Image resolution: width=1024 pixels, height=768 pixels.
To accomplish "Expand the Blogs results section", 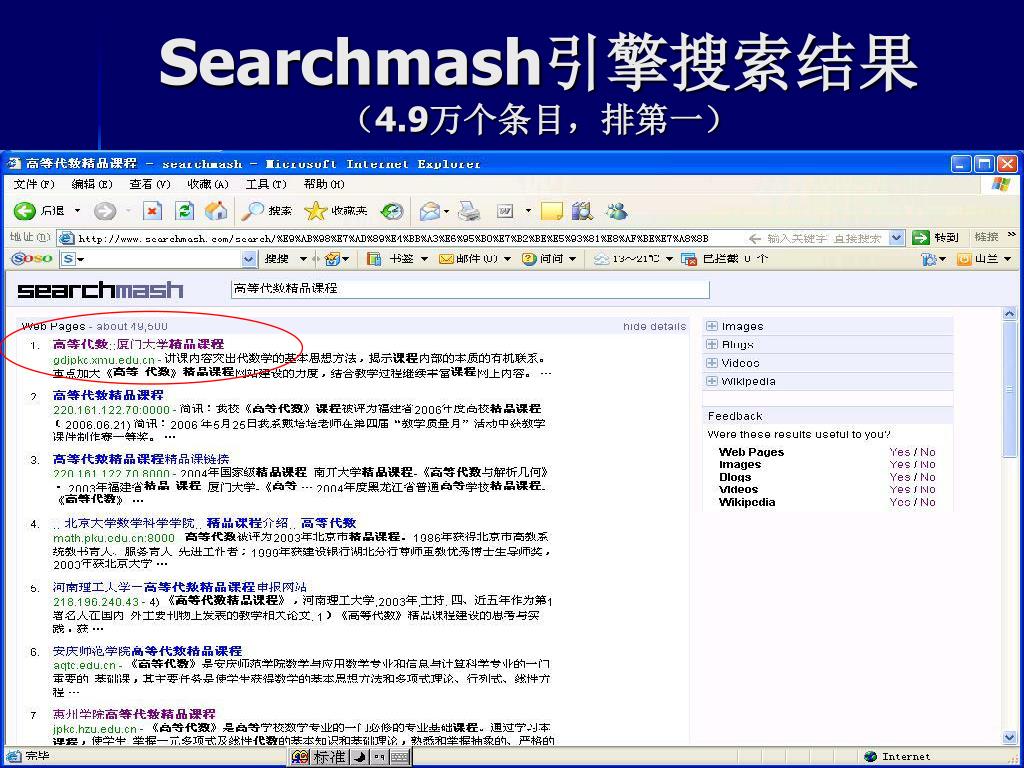I will coord(712,344).
